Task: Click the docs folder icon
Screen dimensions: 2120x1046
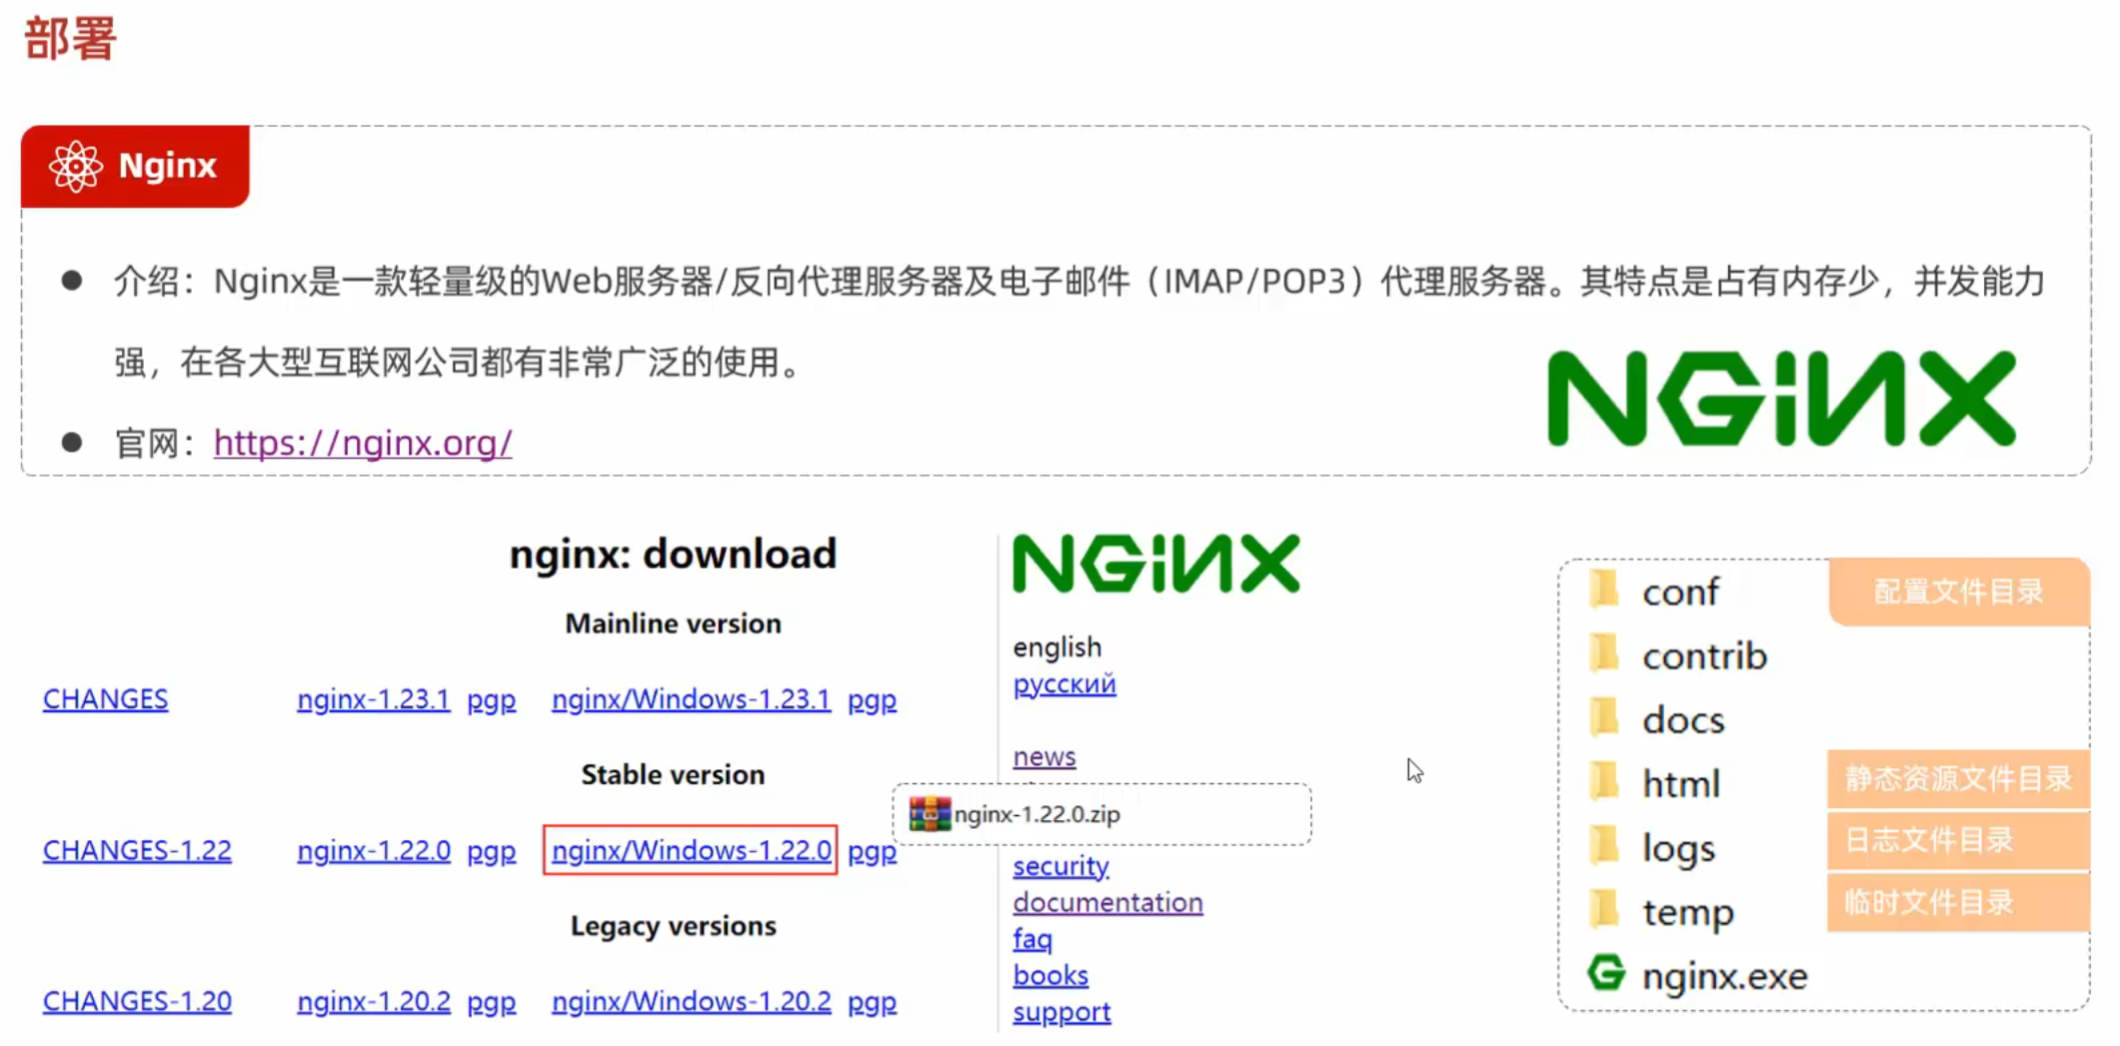Action: [1604, 717]
